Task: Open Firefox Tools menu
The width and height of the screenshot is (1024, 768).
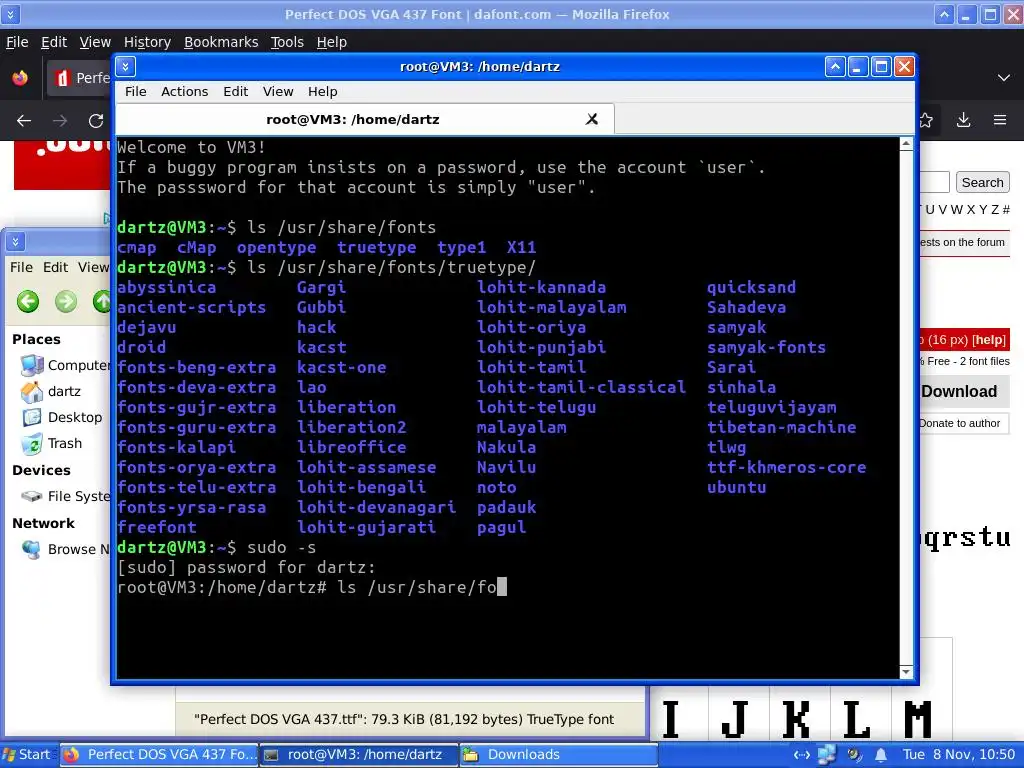Action: pyautogui.click(x=287, y=42)
